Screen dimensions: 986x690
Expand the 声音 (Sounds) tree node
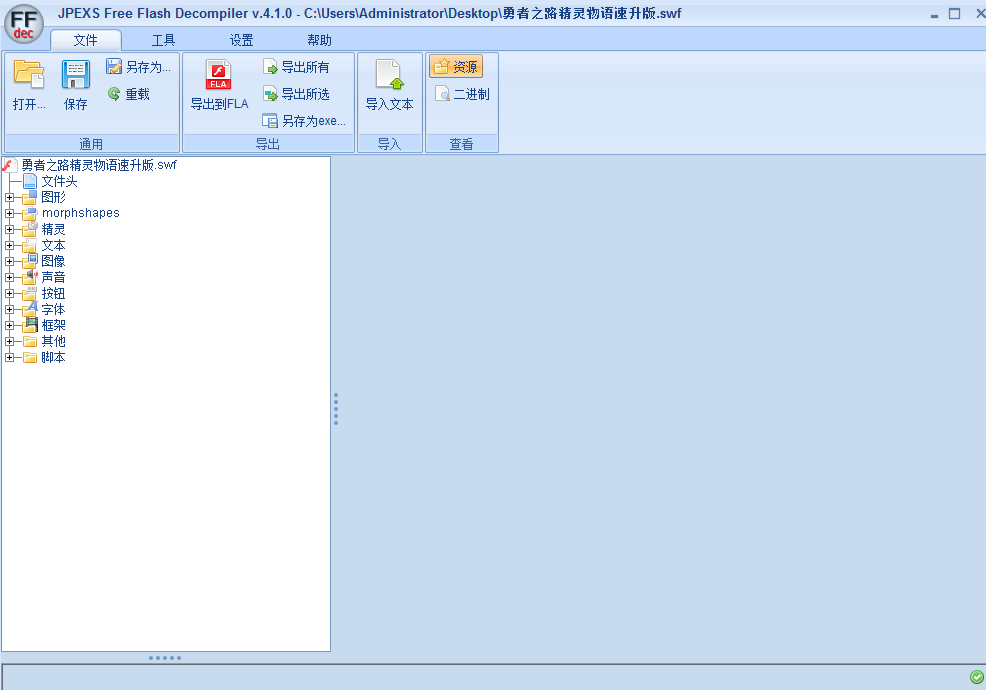pos(10,278)
